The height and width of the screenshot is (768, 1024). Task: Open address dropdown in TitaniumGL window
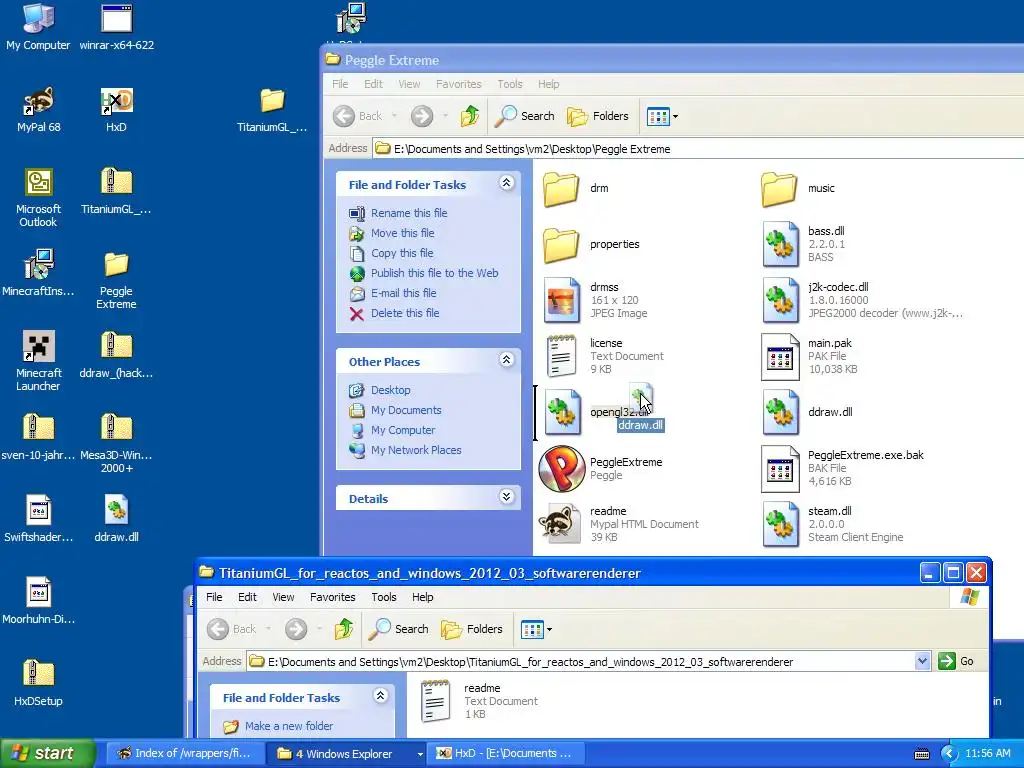pyautogui.click(x=921, y=661)
